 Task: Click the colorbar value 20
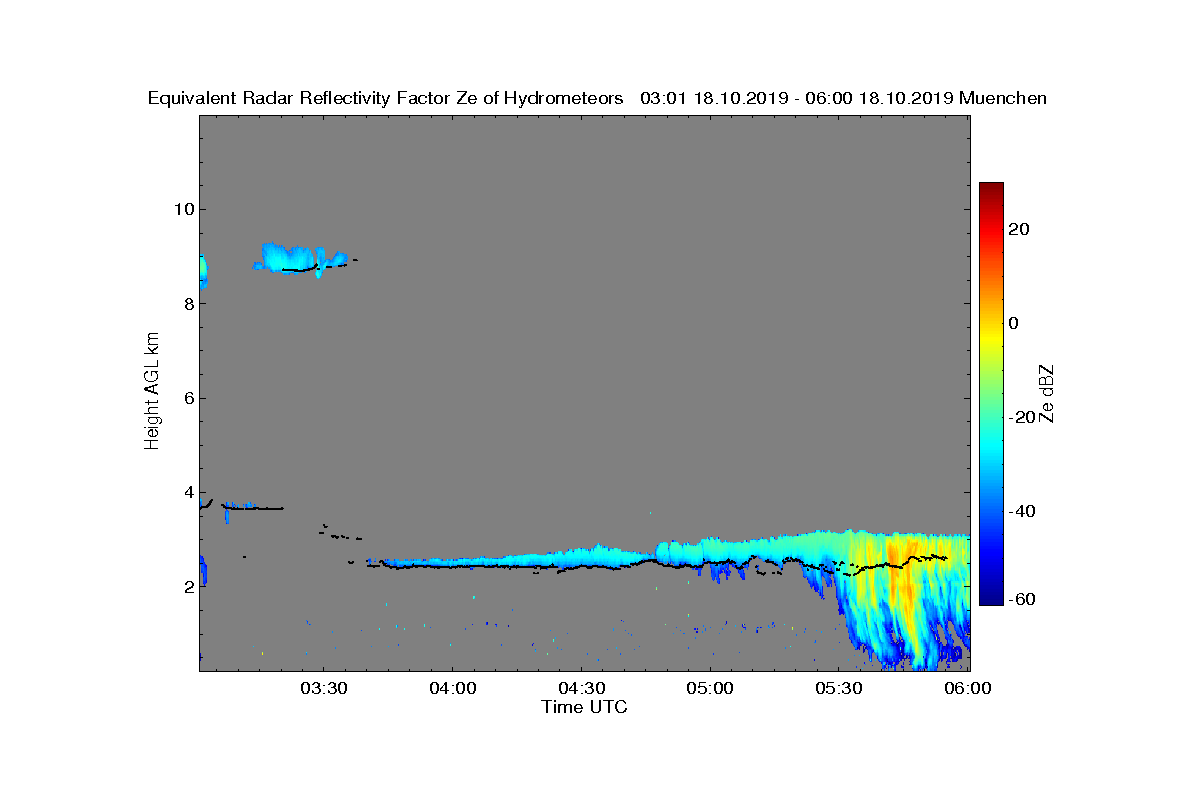(x=1020, y=229)
